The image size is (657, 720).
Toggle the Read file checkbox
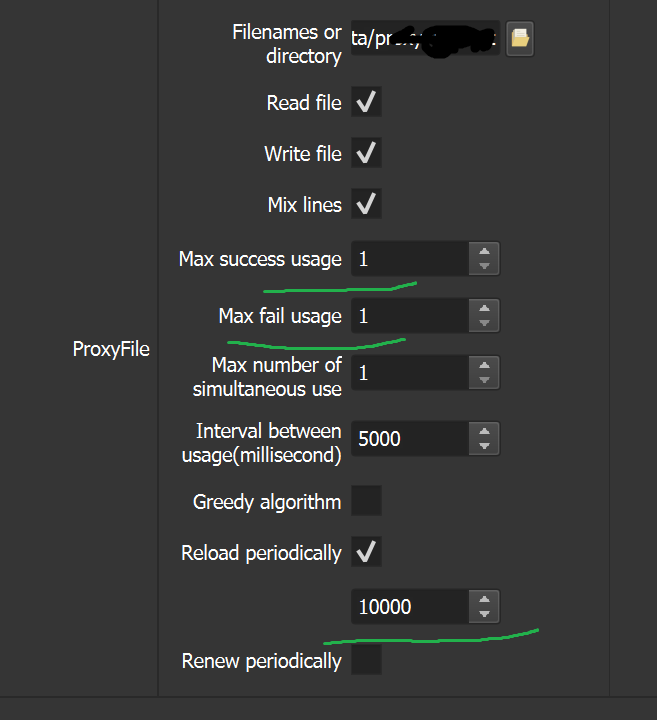(x=366, y=102)
